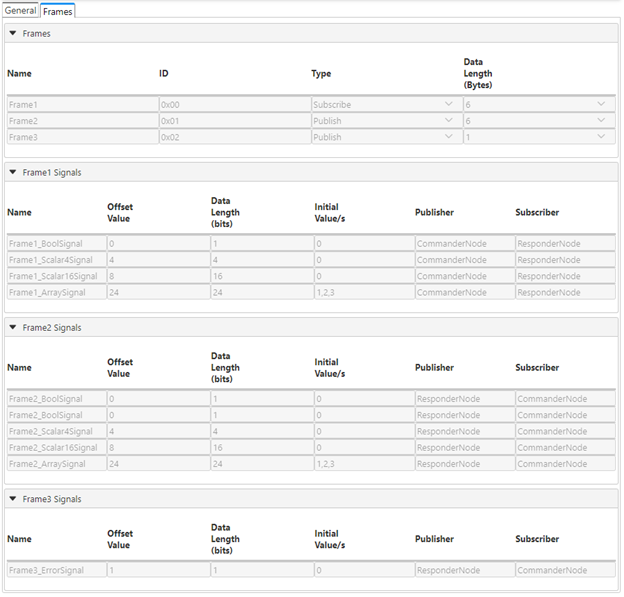Select the Frame2_Scalar16Signal name cell
This screenshot has height=597, width=624.
(x=57, y=448)
